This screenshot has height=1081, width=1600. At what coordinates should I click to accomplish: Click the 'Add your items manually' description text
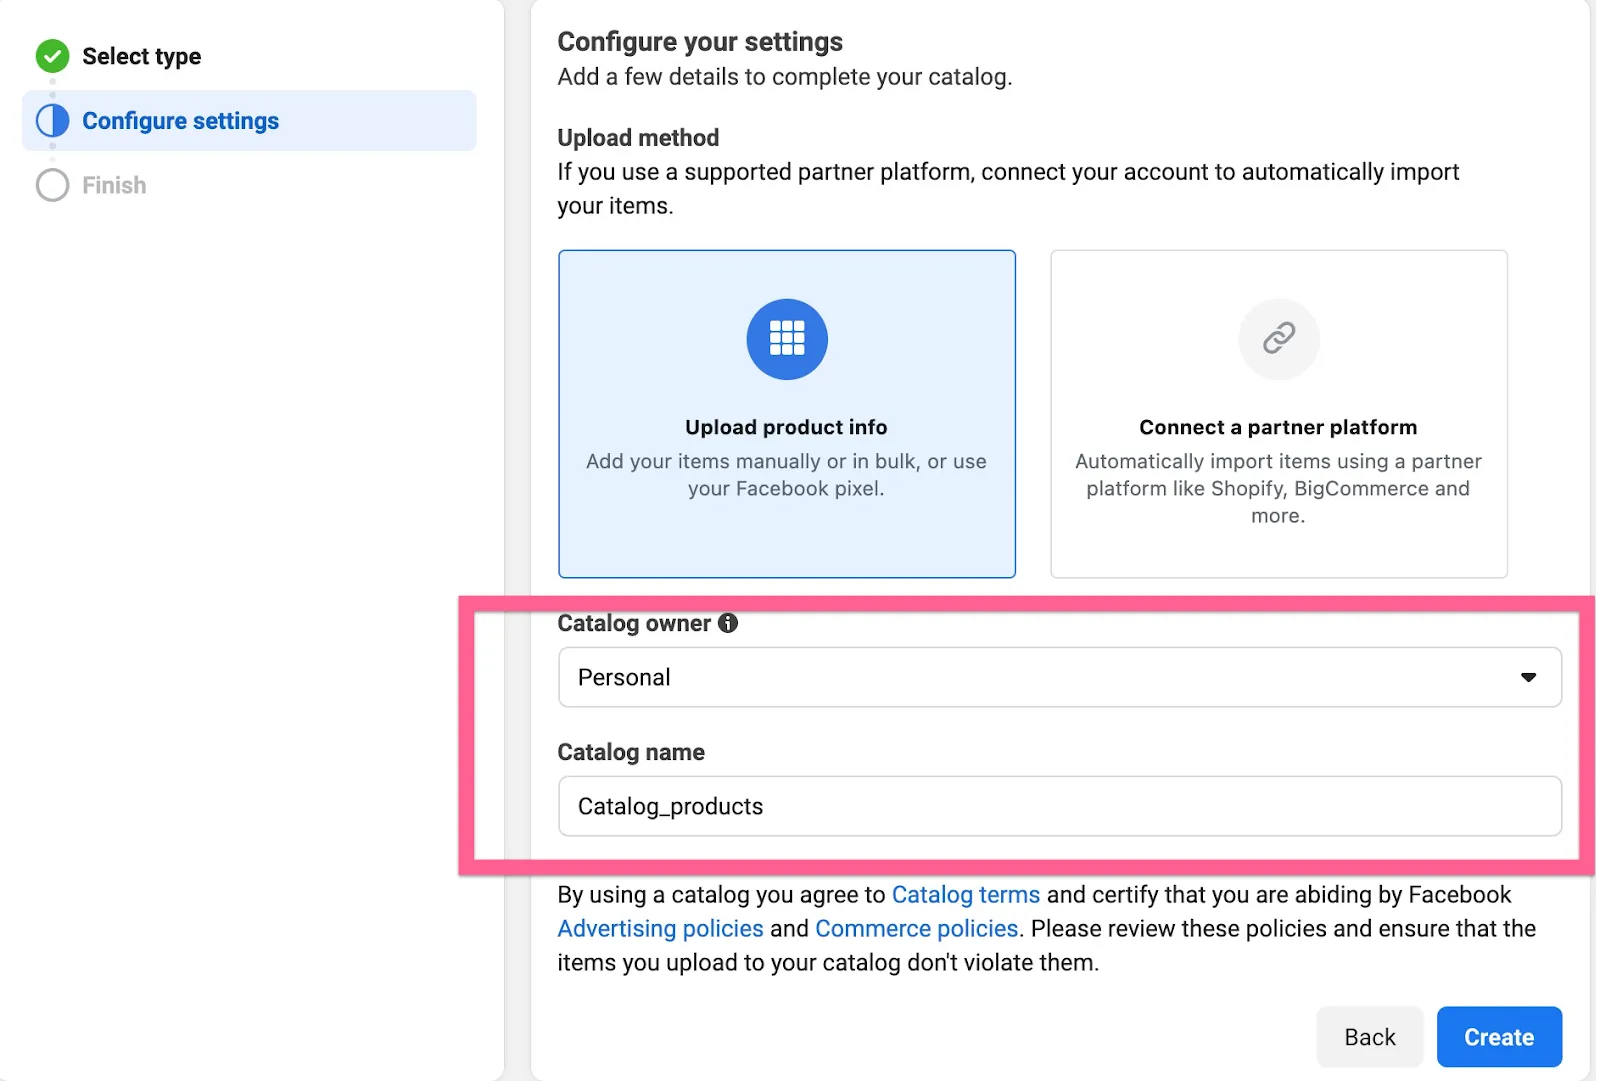(x=786, y=475)
